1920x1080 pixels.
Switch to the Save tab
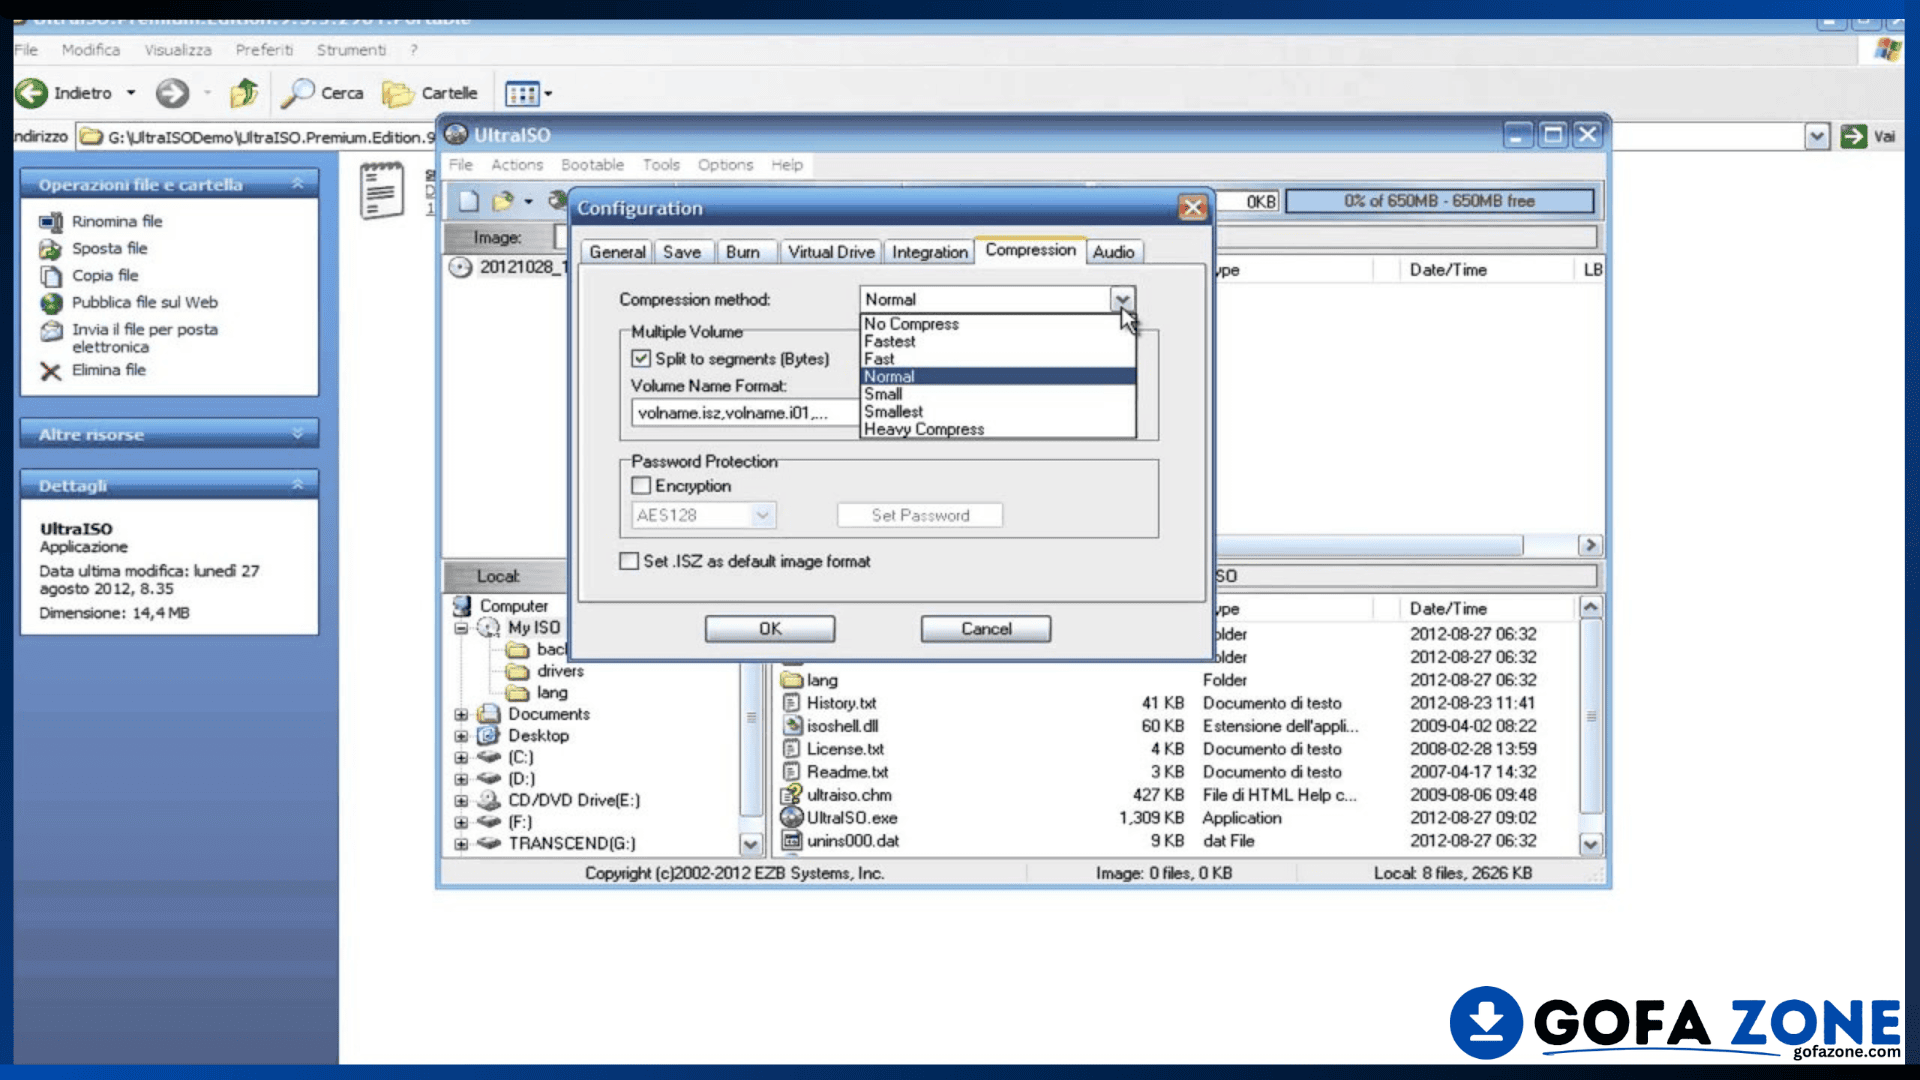click(x=682, y=252)
